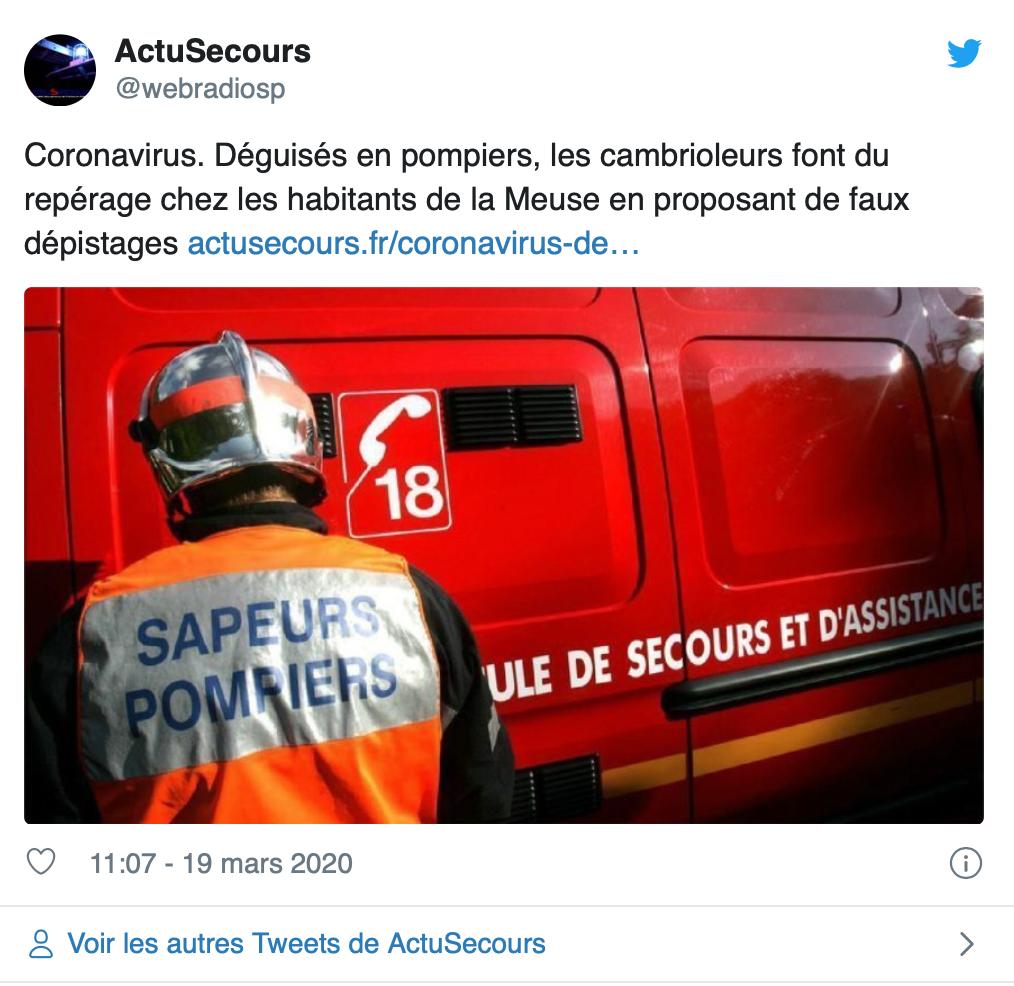Click the @webradiosp handle
The width and height of the screenshot is (1014, 986).
[x=200, y=89]
